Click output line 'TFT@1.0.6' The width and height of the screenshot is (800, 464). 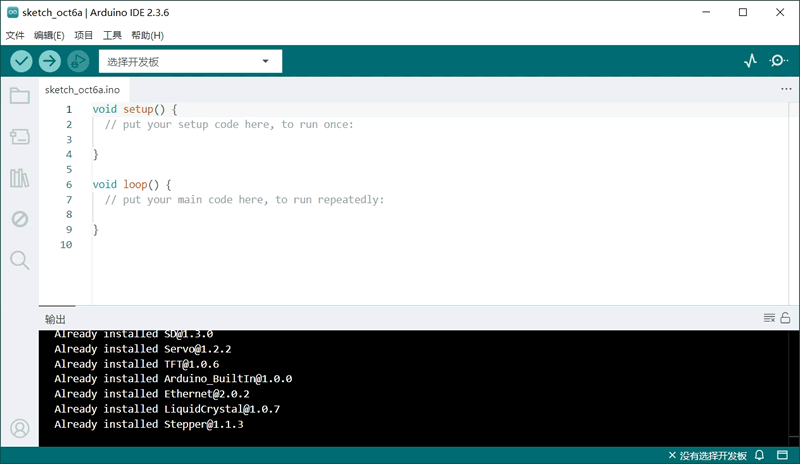pyautogui.click(x=137, y=364)
